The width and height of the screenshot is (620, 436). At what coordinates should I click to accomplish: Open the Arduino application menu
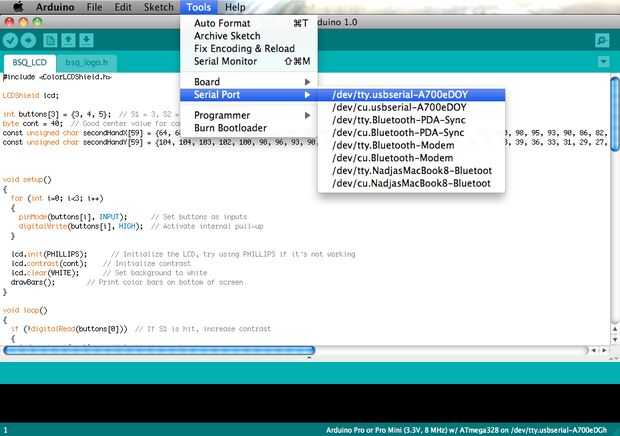click(x=55, y=7)
